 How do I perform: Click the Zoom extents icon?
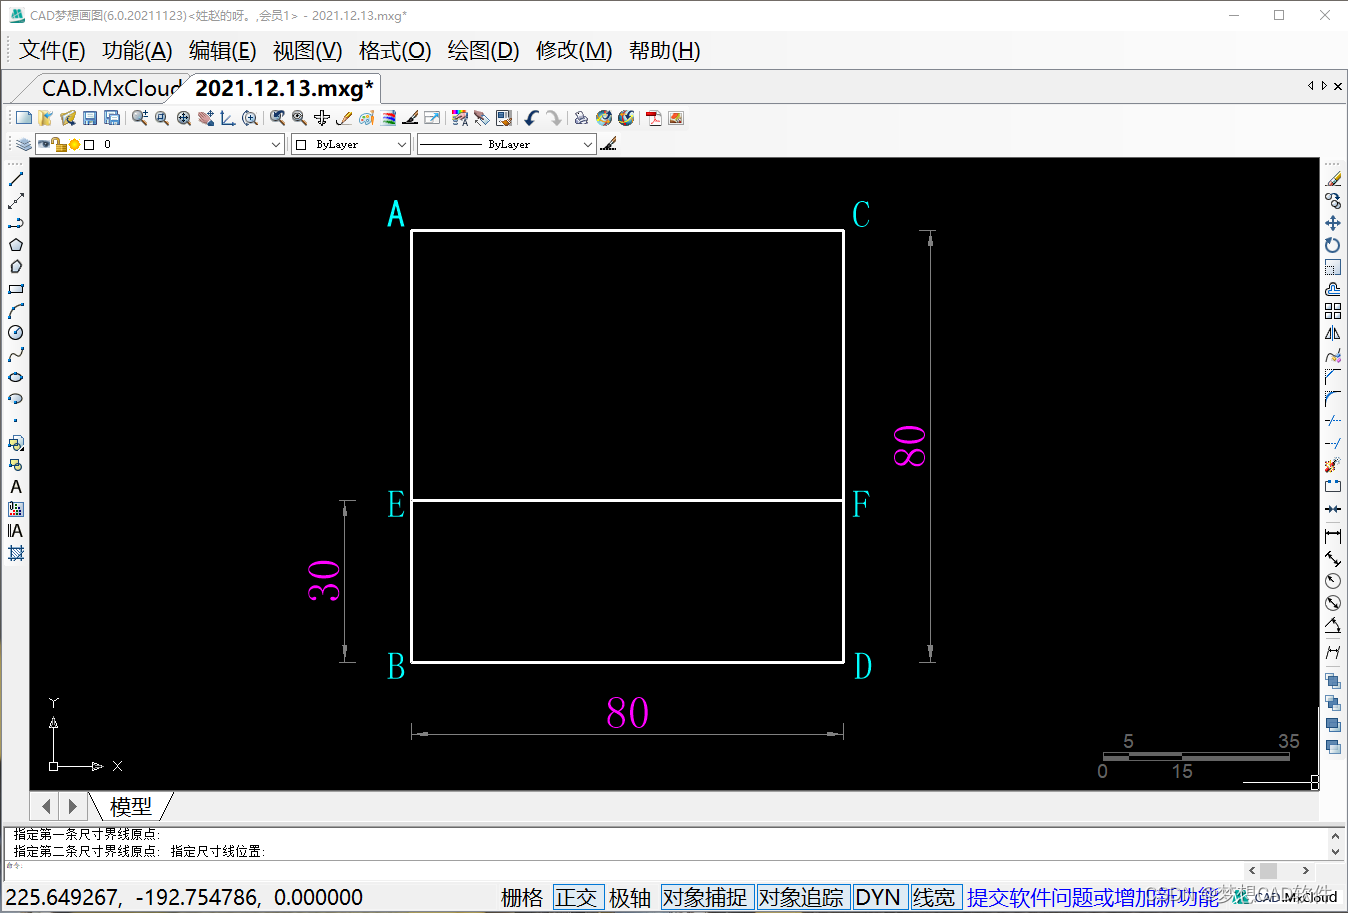184,118
